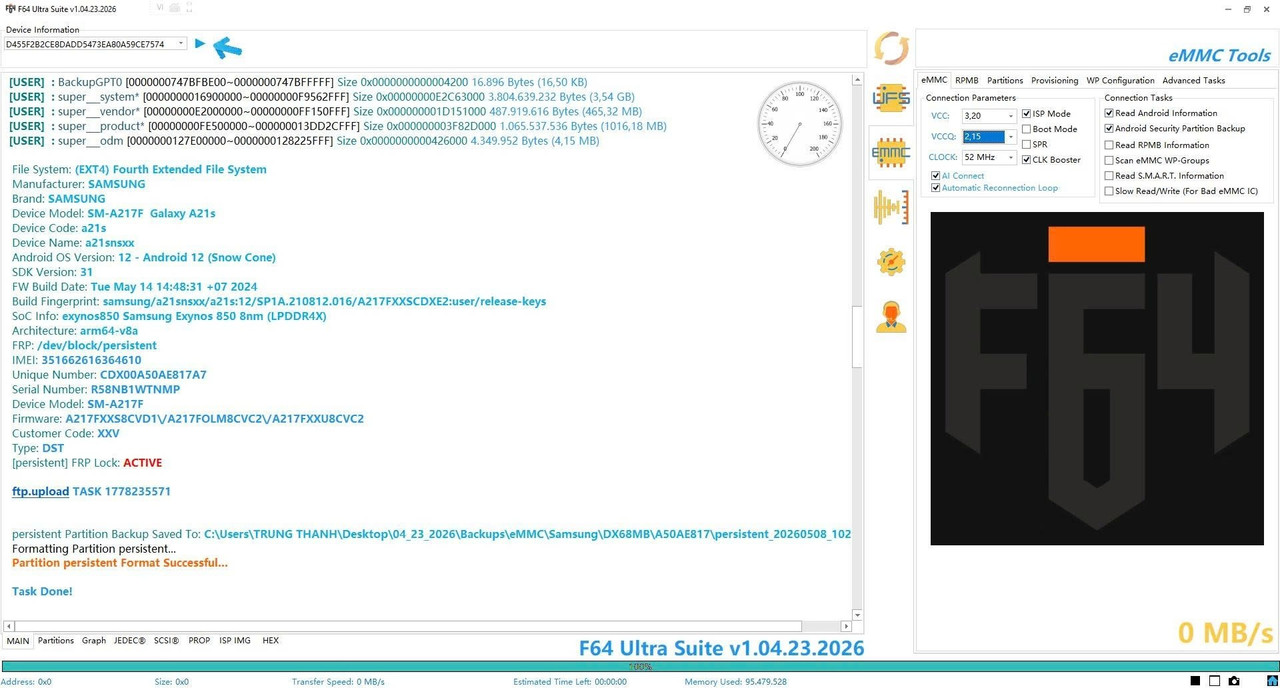Click the Transfer Speed status entry
The height and width of the screenshot is (688, 1280).
[x=338, y=682]
